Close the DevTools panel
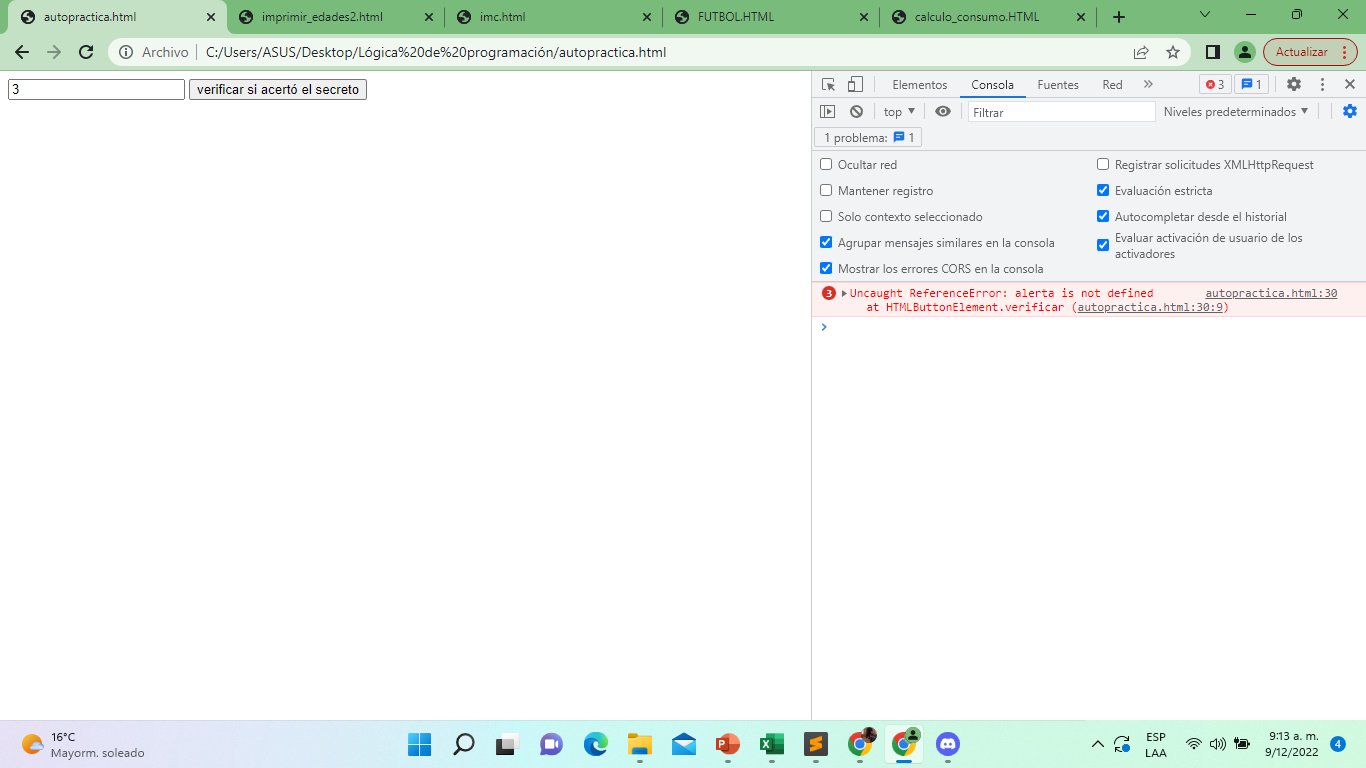The height and width of the screenshot is (768, 1366). (1350, 85)
